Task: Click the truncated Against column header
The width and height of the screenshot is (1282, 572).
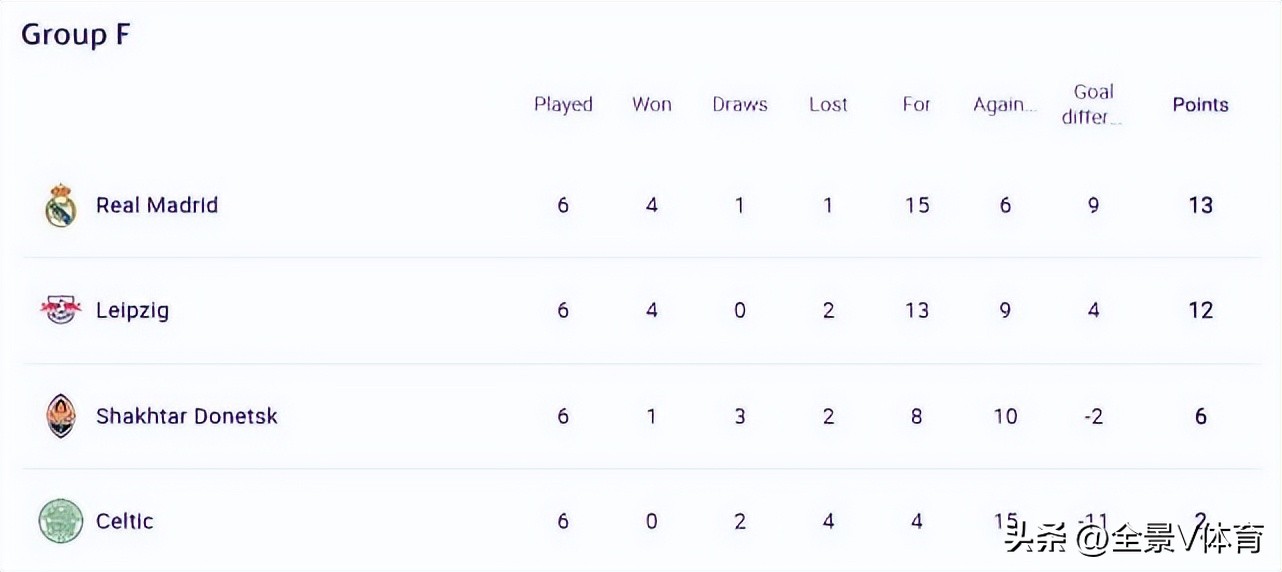Action: (x=1004, y=105)
